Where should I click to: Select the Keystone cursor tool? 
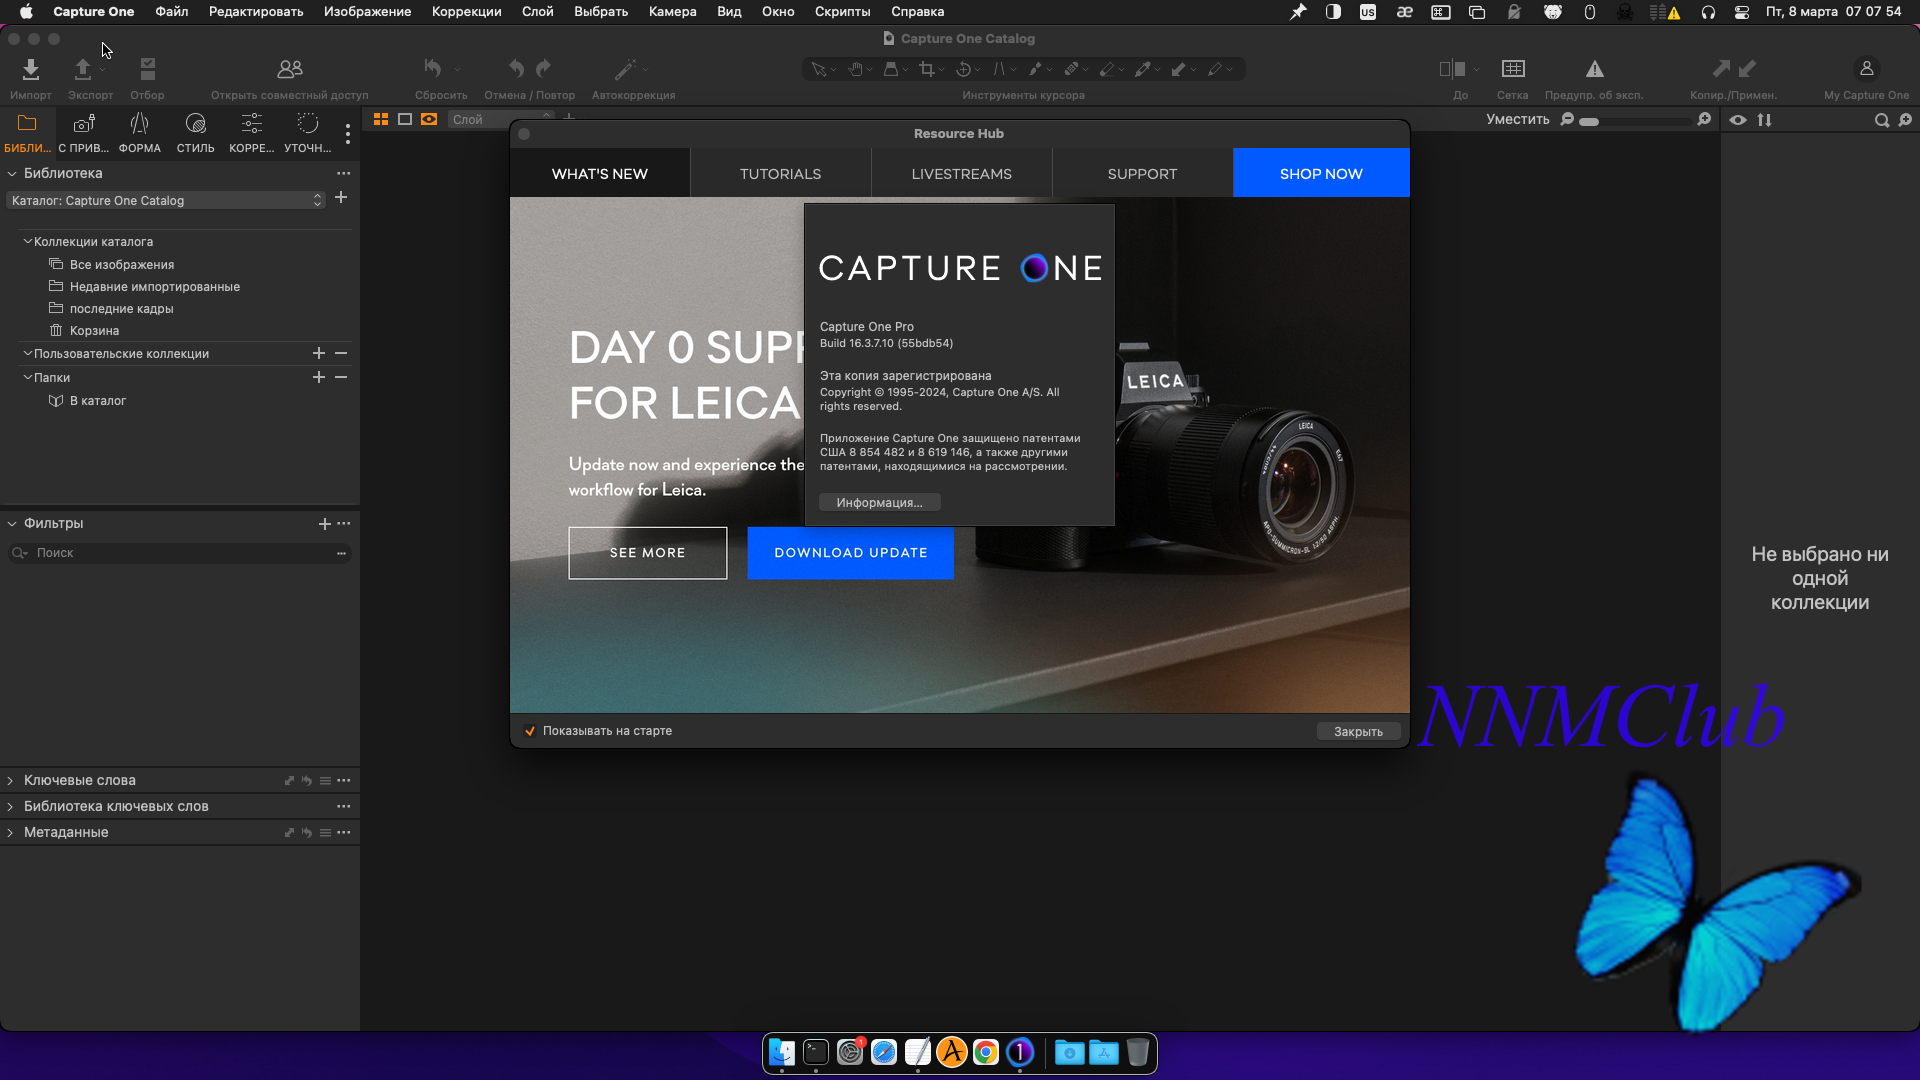click(x=999, y=69)
